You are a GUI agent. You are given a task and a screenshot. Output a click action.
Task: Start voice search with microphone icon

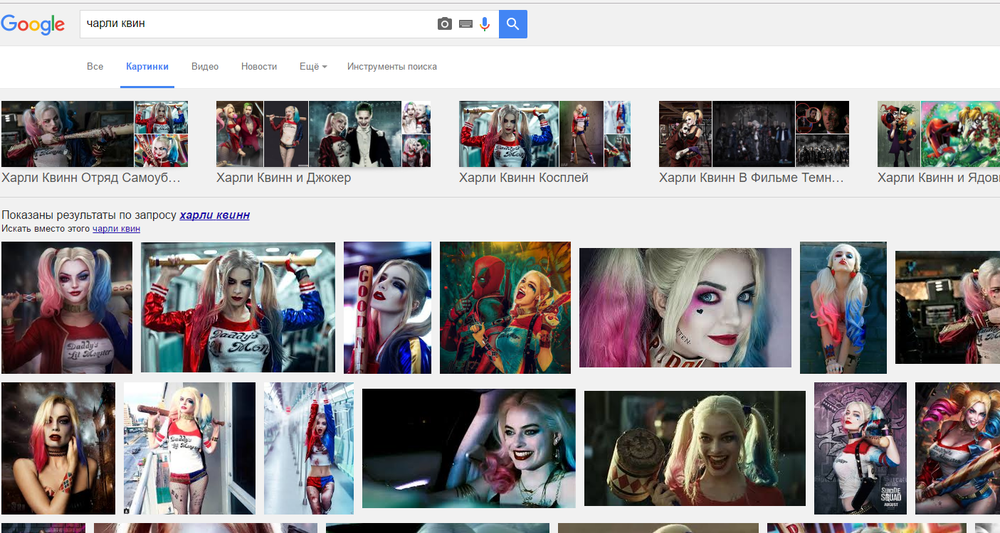[x=485, y=24]
